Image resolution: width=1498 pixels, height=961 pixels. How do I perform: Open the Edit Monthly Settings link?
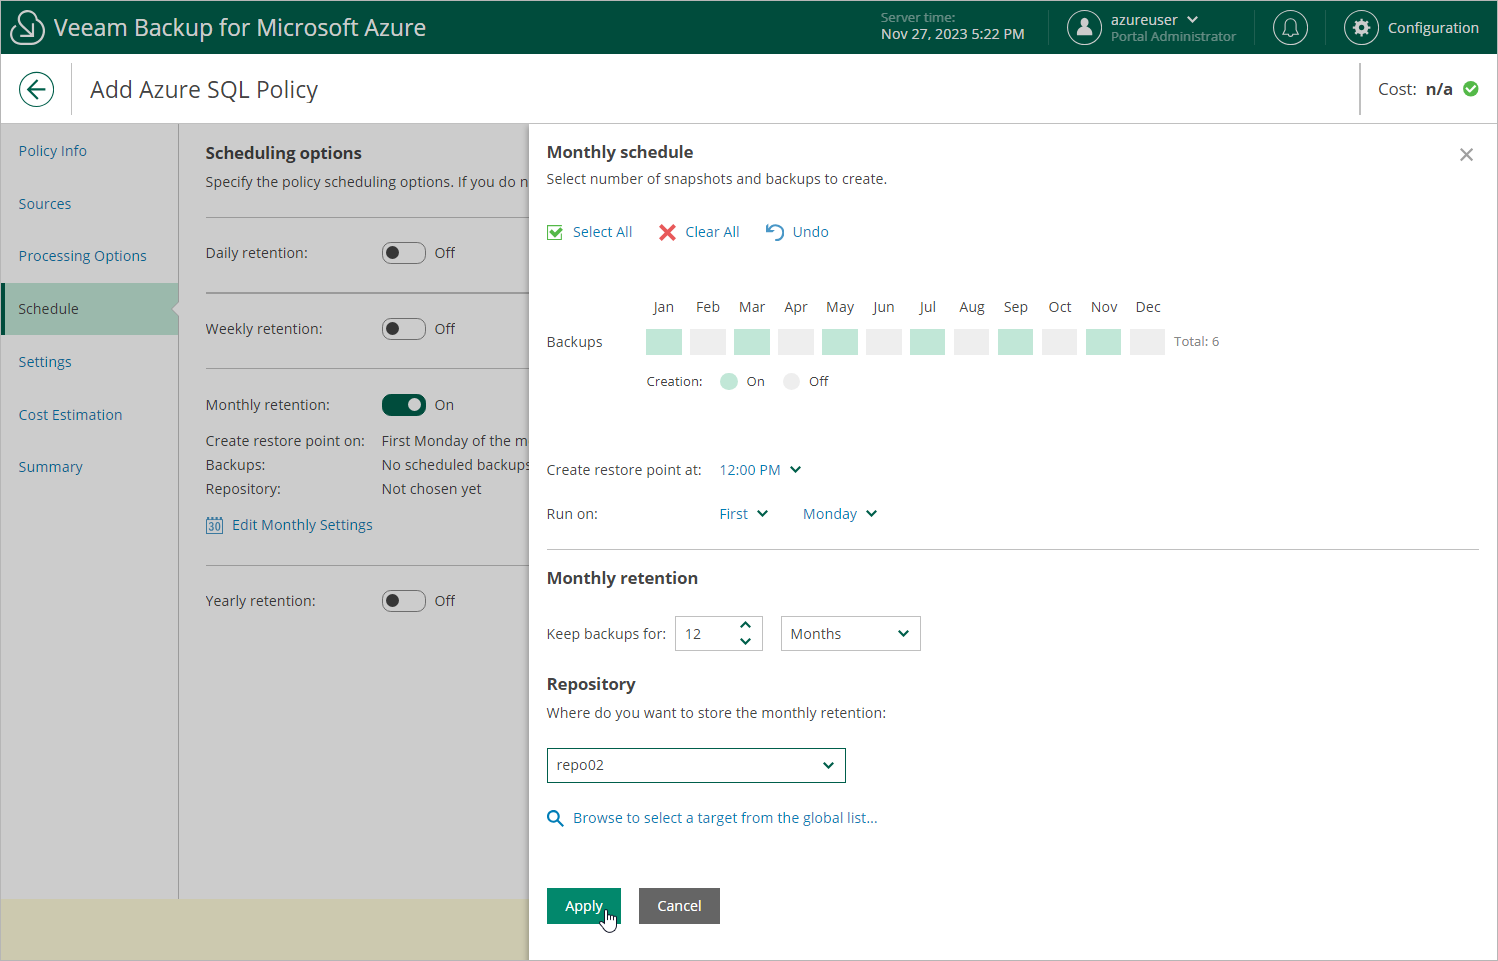pyautogui.click(x=302, y=525)
